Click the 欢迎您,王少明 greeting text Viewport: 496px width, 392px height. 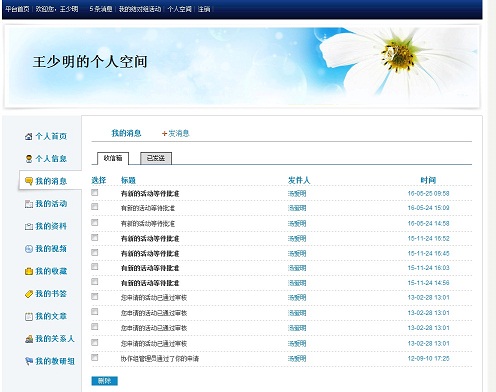57,9
